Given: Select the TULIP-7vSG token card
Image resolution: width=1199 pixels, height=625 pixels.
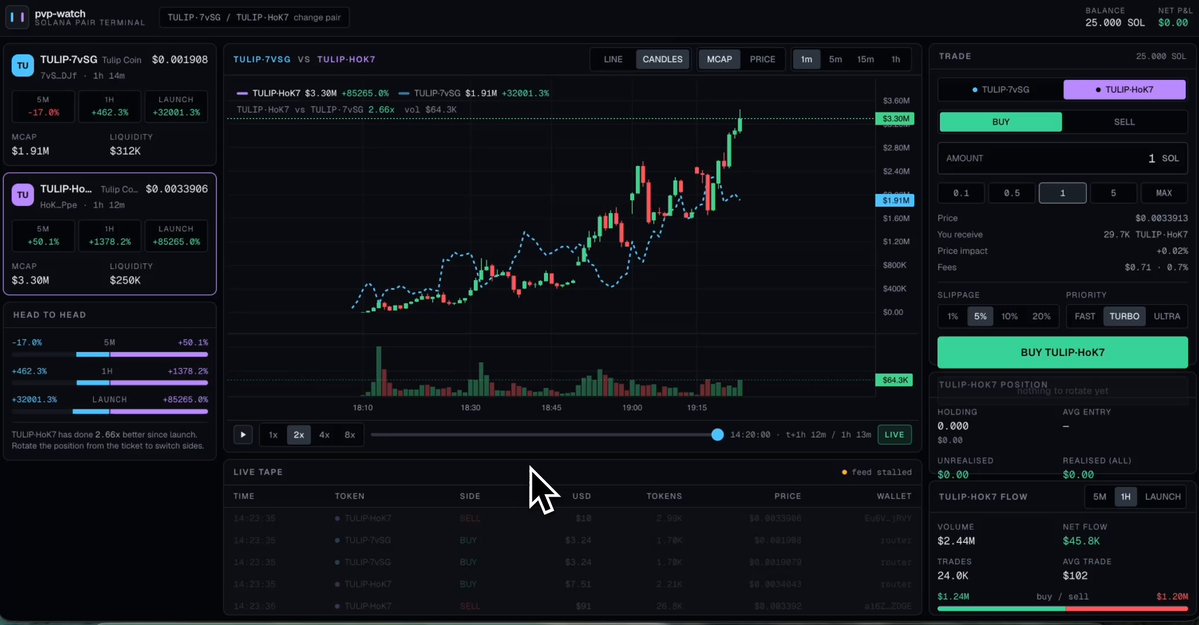Looking at the screenshot, I should pos(110,105).
